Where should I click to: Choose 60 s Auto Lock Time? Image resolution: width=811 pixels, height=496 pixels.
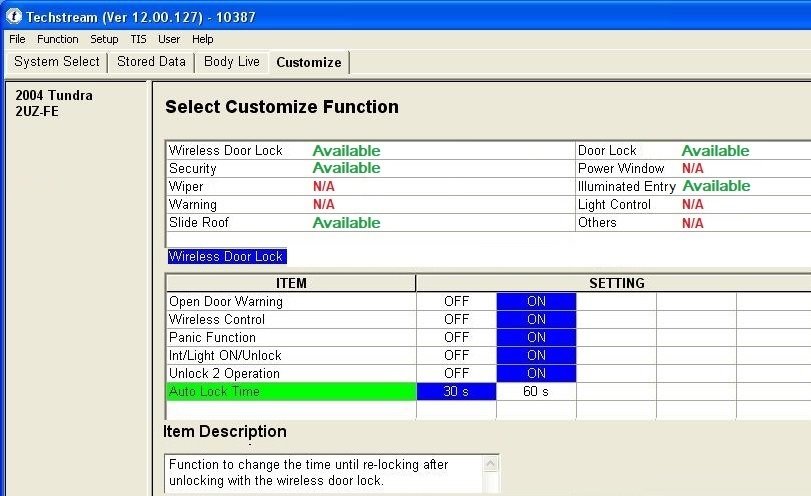pos(536,392)
